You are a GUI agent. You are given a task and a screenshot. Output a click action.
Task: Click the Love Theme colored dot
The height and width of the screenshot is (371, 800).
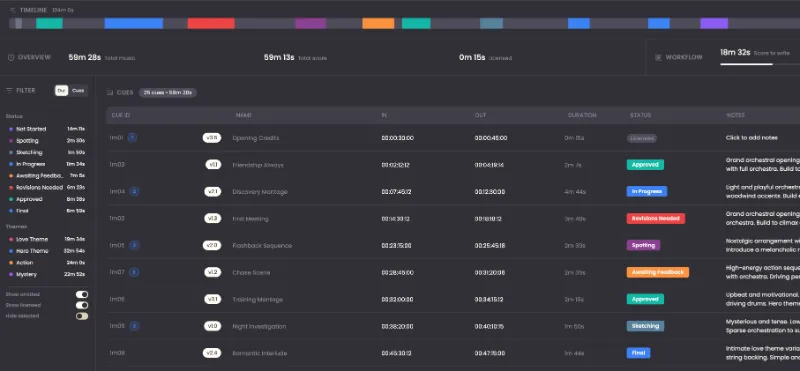[x=11, y=239]
